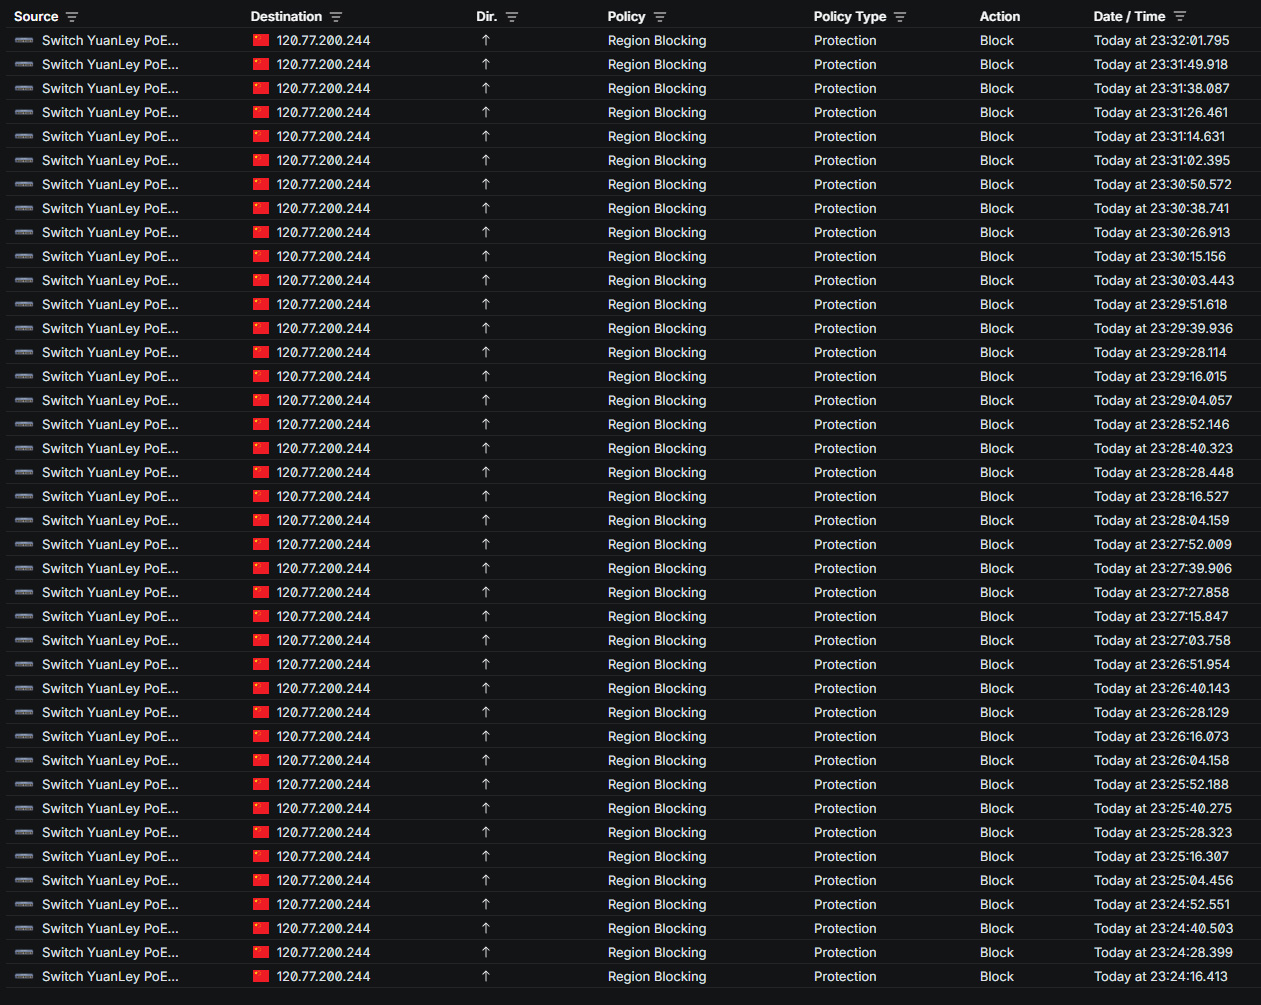
Task: Click the Source column header label
Action: tap(36, 17)
